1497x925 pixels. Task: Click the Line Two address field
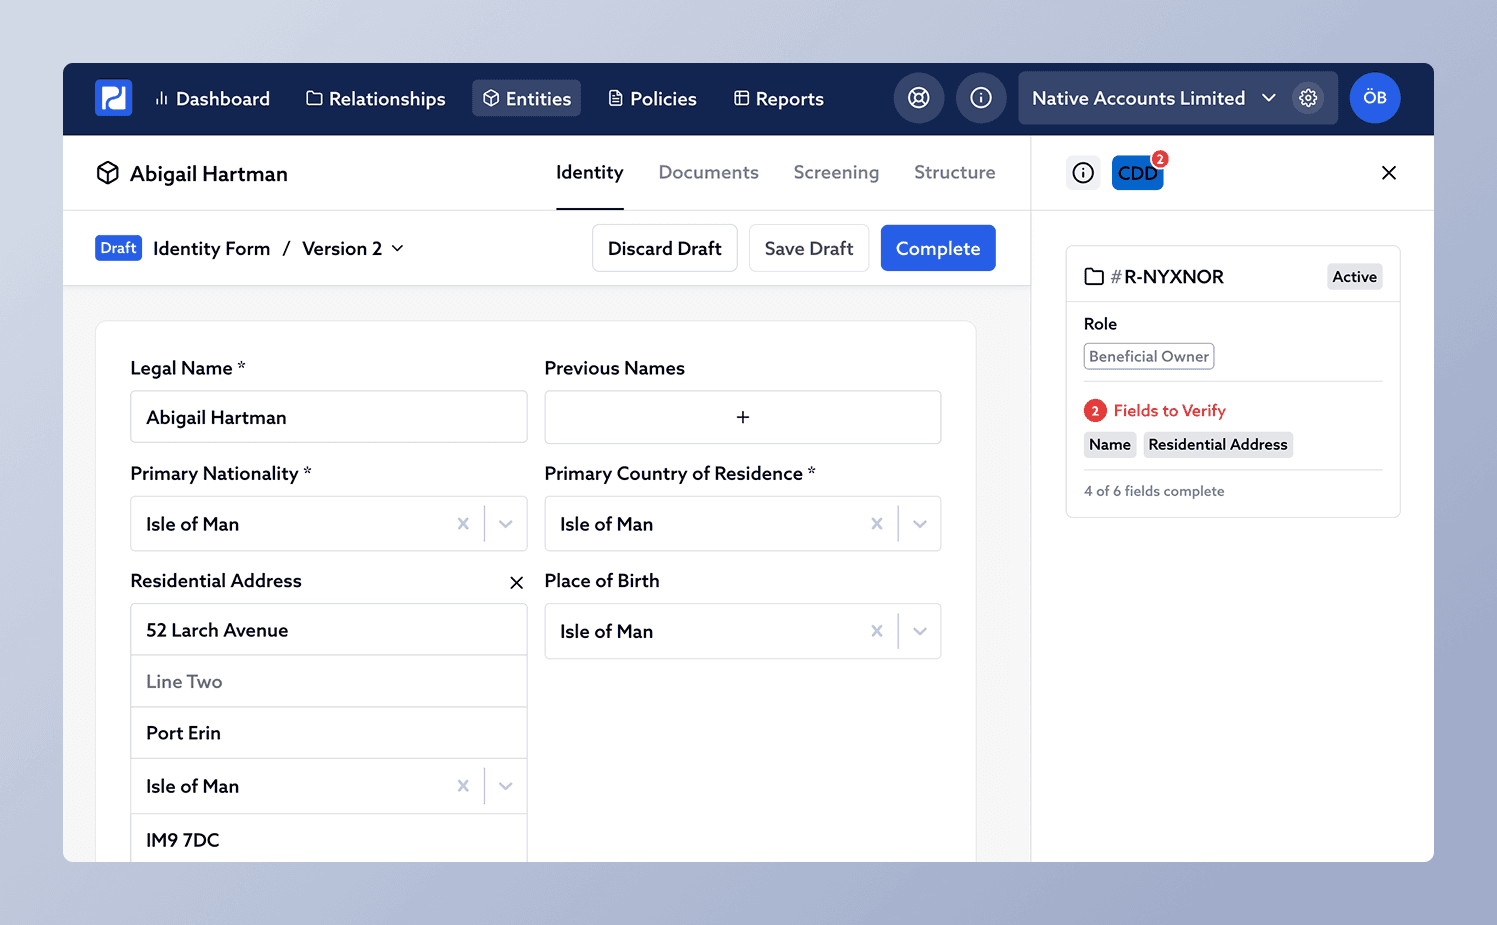[329, 681]
